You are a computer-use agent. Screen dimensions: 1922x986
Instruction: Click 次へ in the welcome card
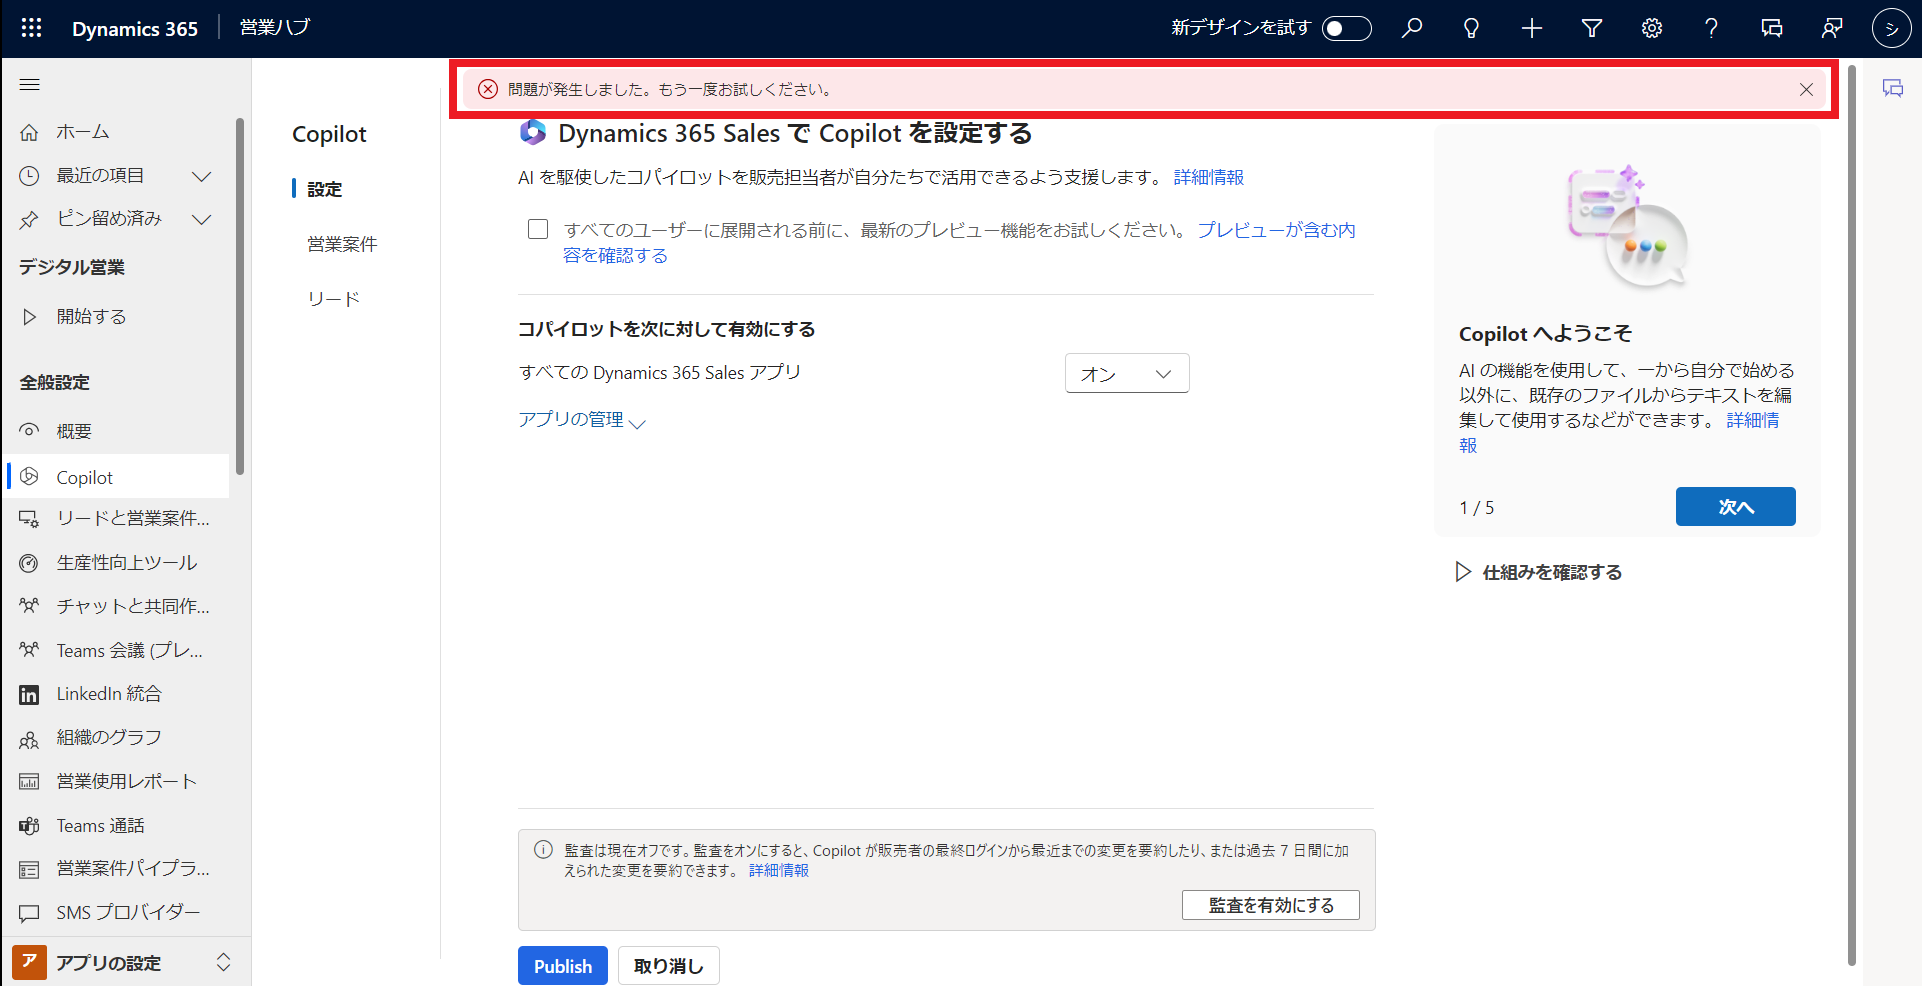click(x=1736, y=506)
